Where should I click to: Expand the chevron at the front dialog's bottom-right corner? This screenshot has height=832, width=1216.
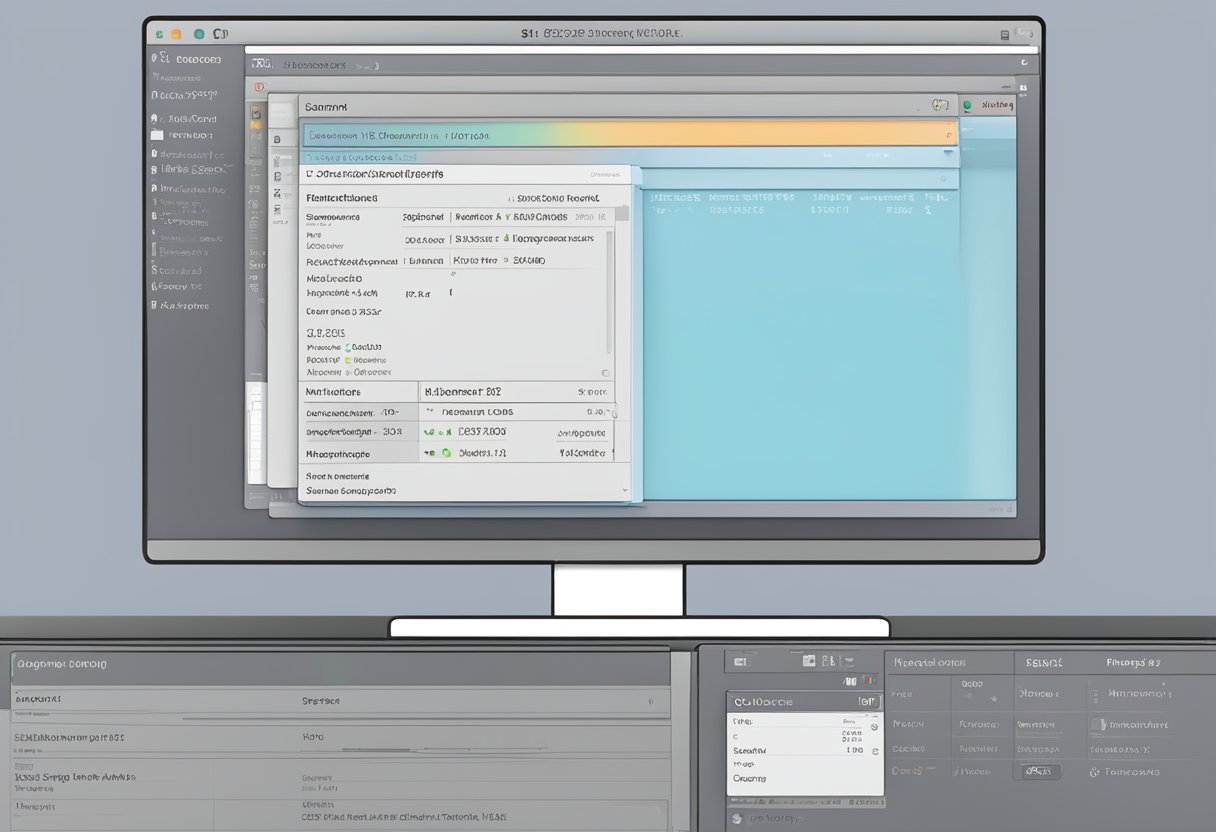coord(625,490)
